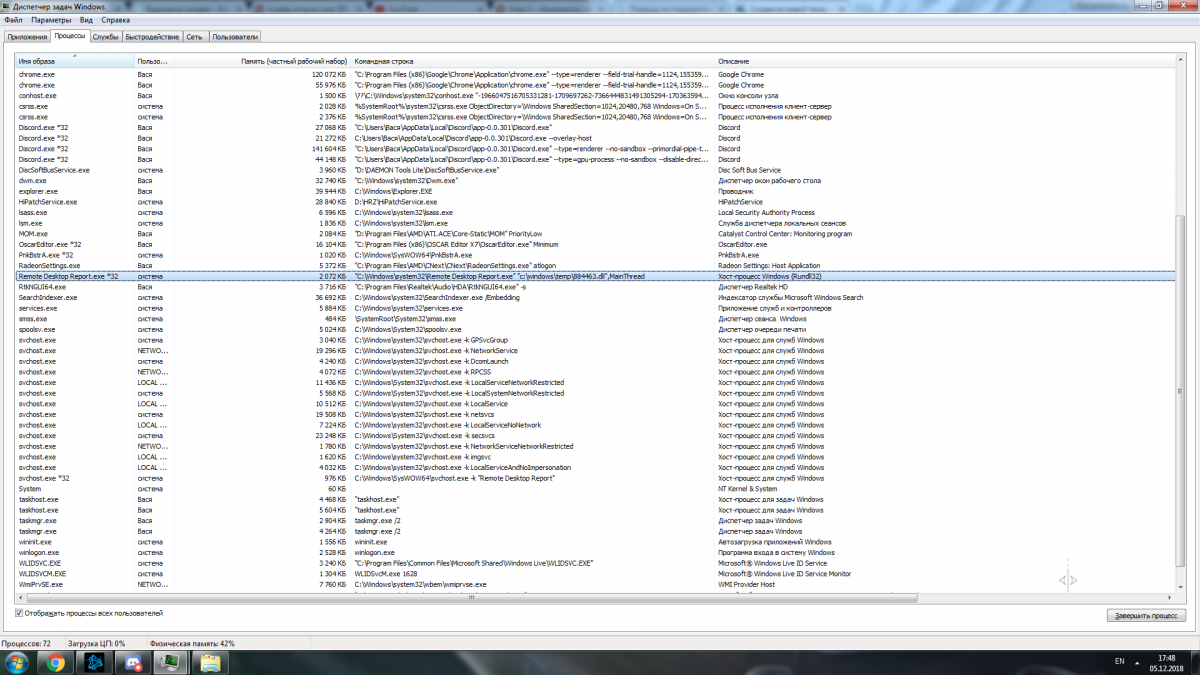Switch to the Пользователи tab
The width and height of the screenshot is (1200, 675).
(235, 37)
